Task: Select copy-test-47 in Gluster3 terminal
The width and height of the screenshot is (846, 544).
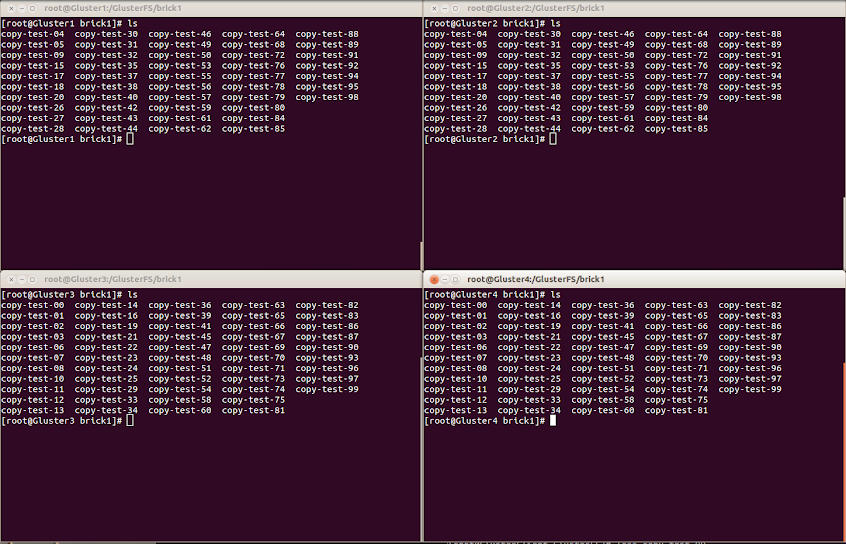Action: [x=180, y=348]
